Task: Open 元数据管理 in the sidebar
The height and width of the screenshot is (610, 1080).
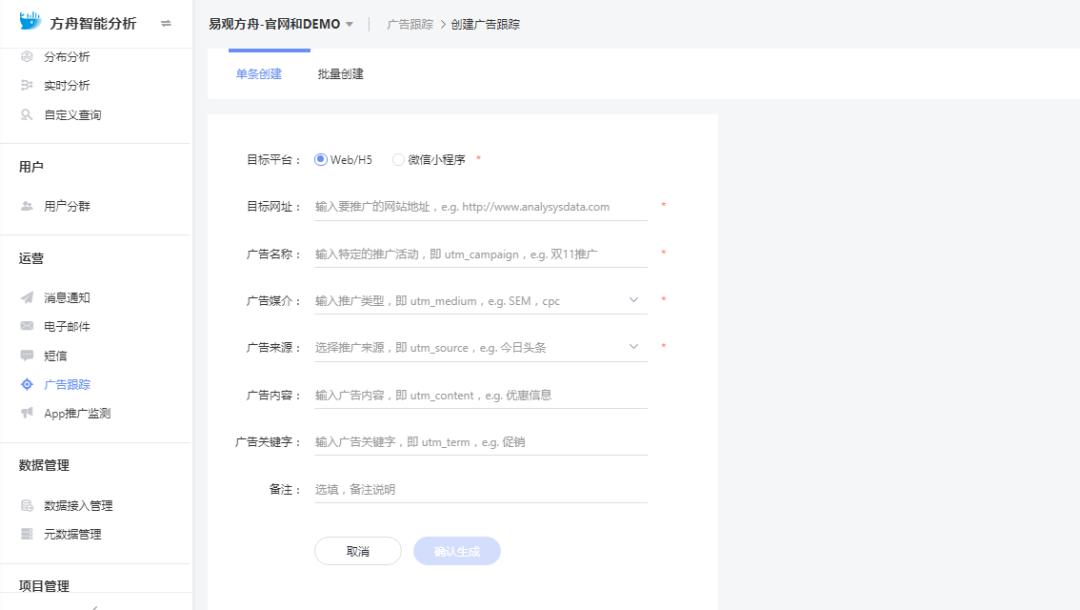Action: pos(72,534)
